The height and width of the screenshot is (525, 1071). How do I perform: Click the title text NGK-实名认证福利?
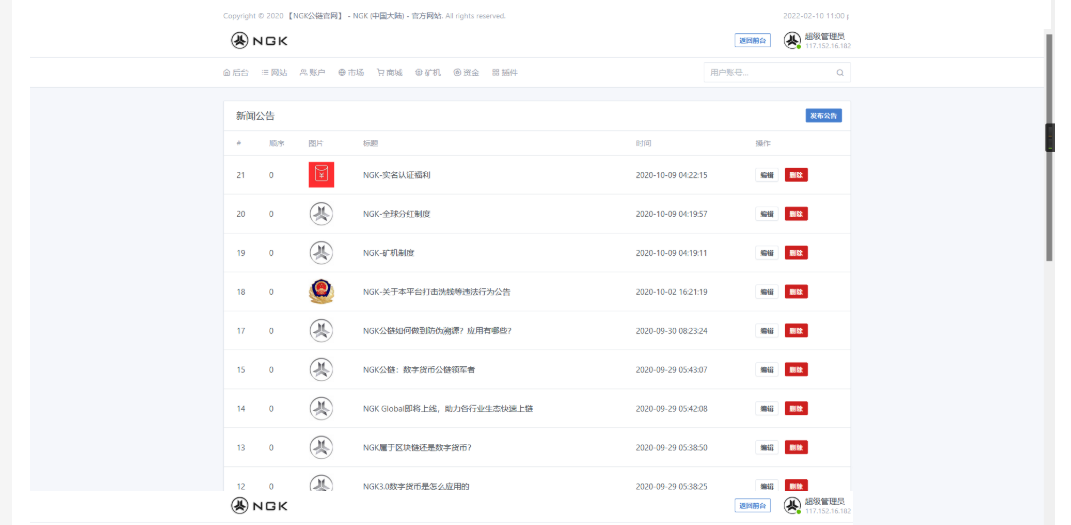click(x=397, y=175)
